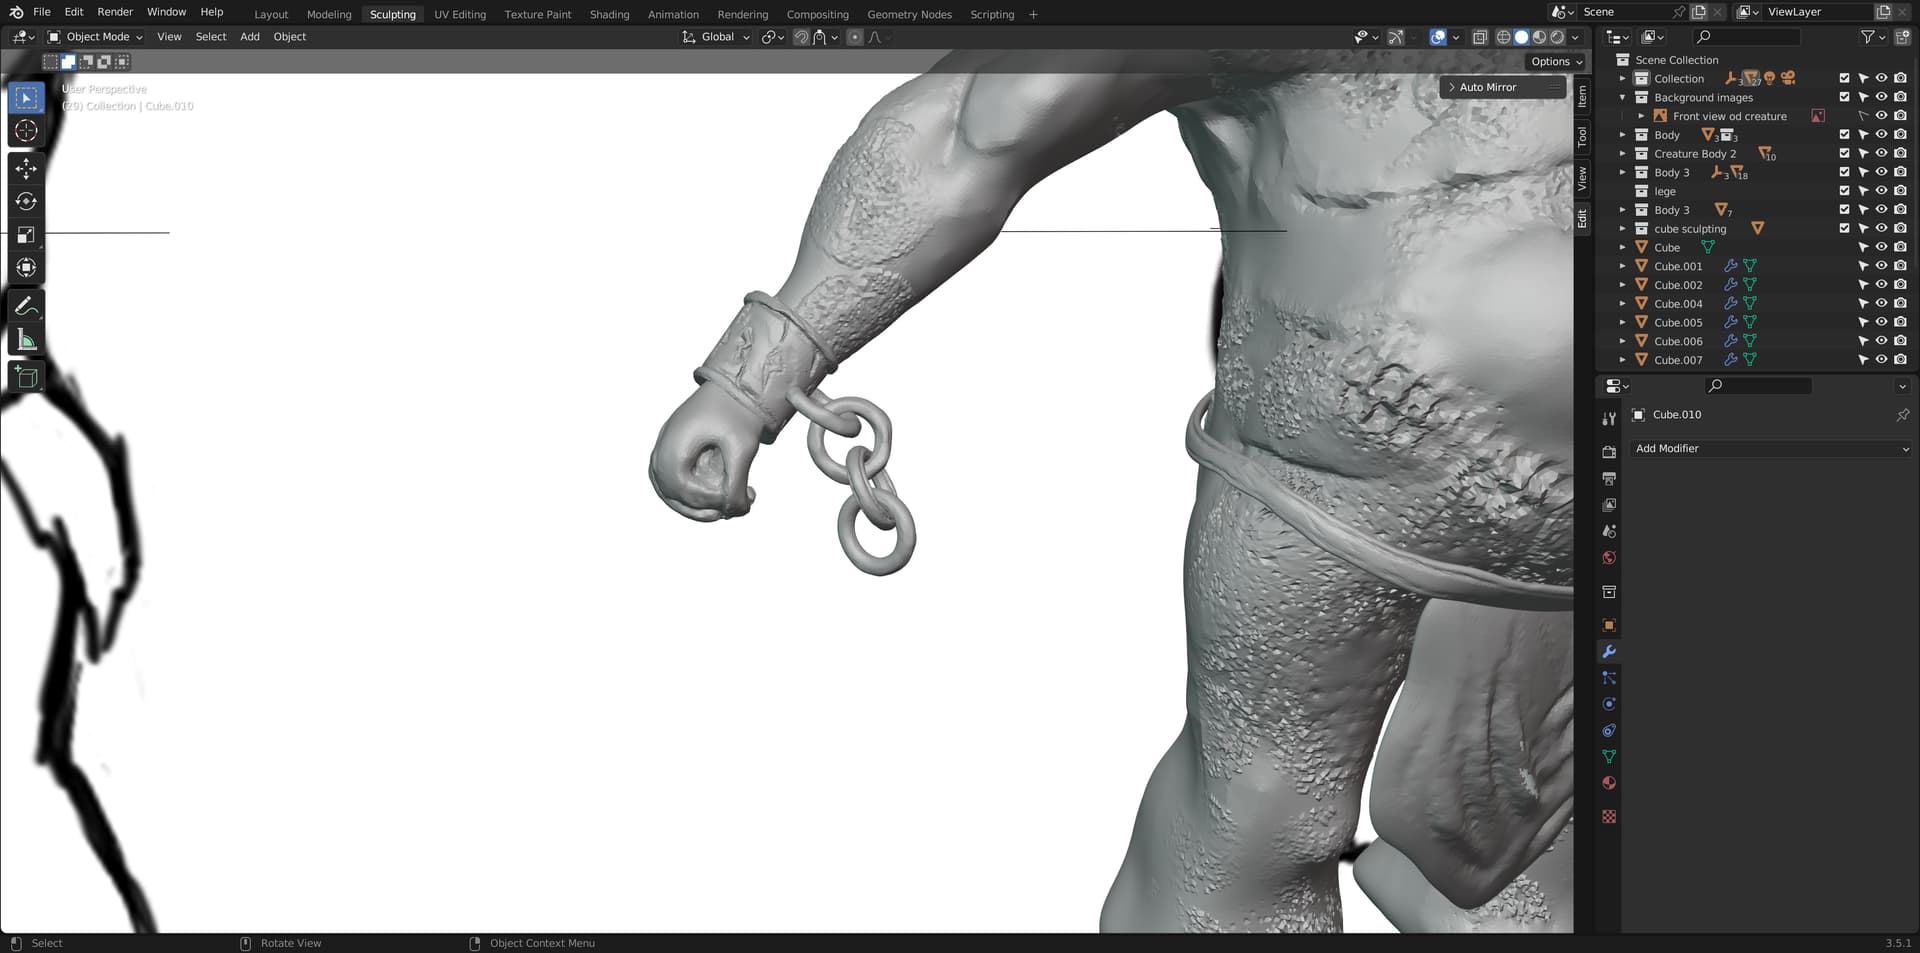Open the Object Mode dropdown
Screen dimensions: 1920x953
(96, 37)
